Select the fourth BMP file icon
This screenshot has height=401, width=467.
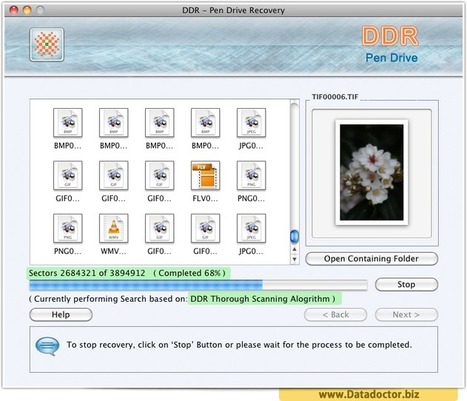tap(205, 123)
